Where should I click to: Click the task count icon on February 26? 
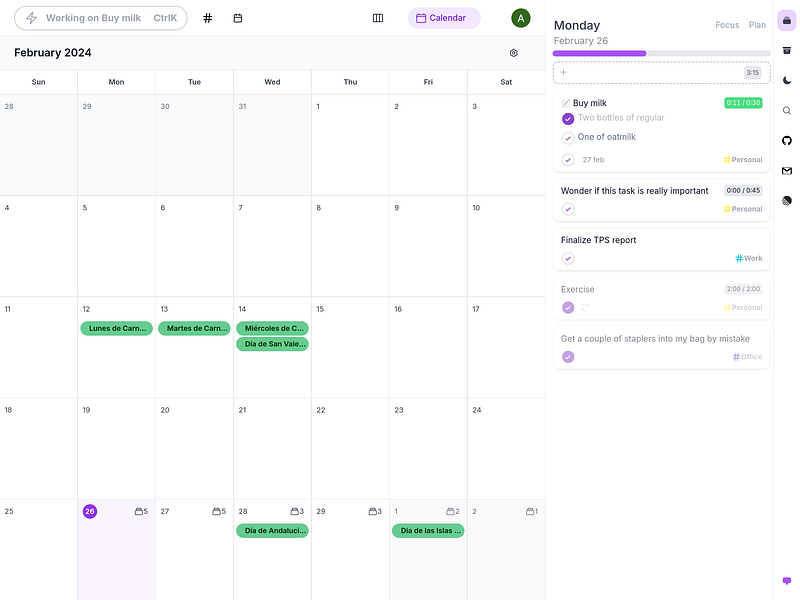[x=141, y=511]
